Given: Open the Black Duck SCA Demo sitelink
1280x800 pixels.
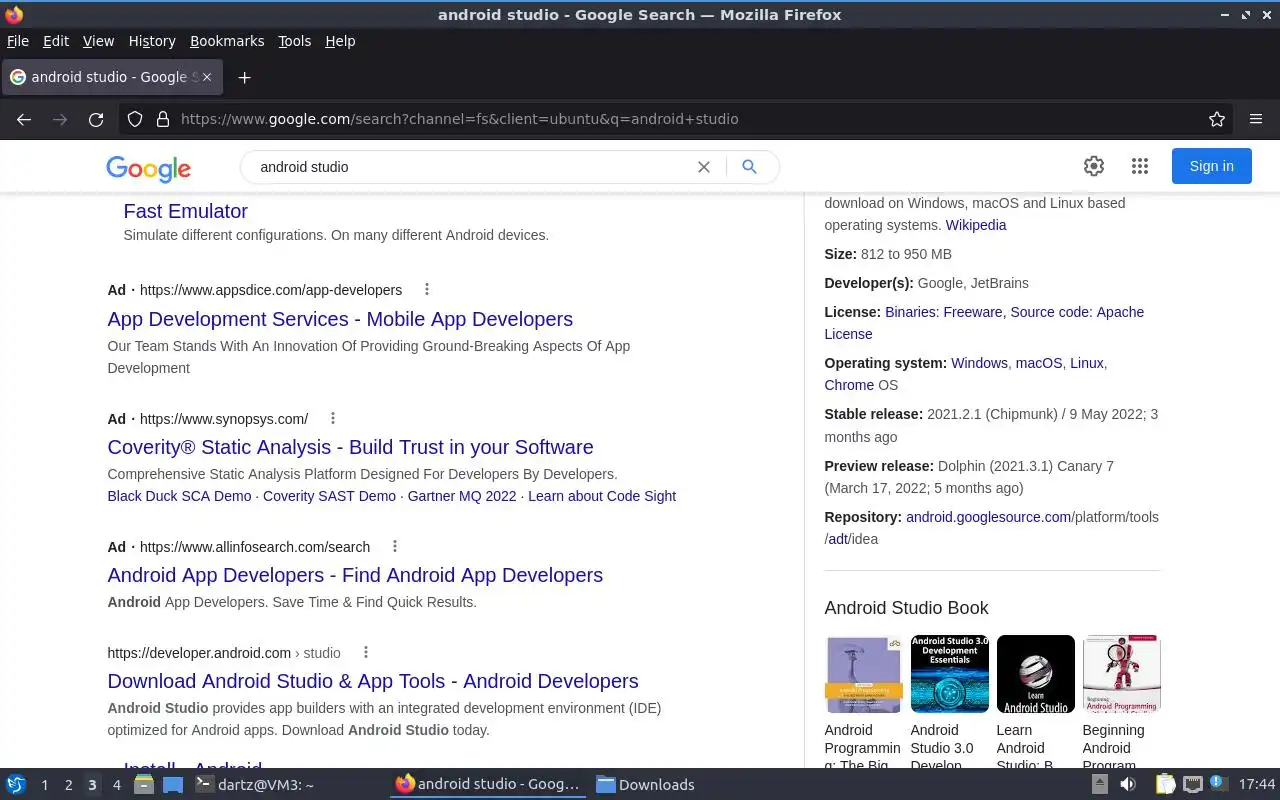Looking at the screenshot, I should point(179,496).
